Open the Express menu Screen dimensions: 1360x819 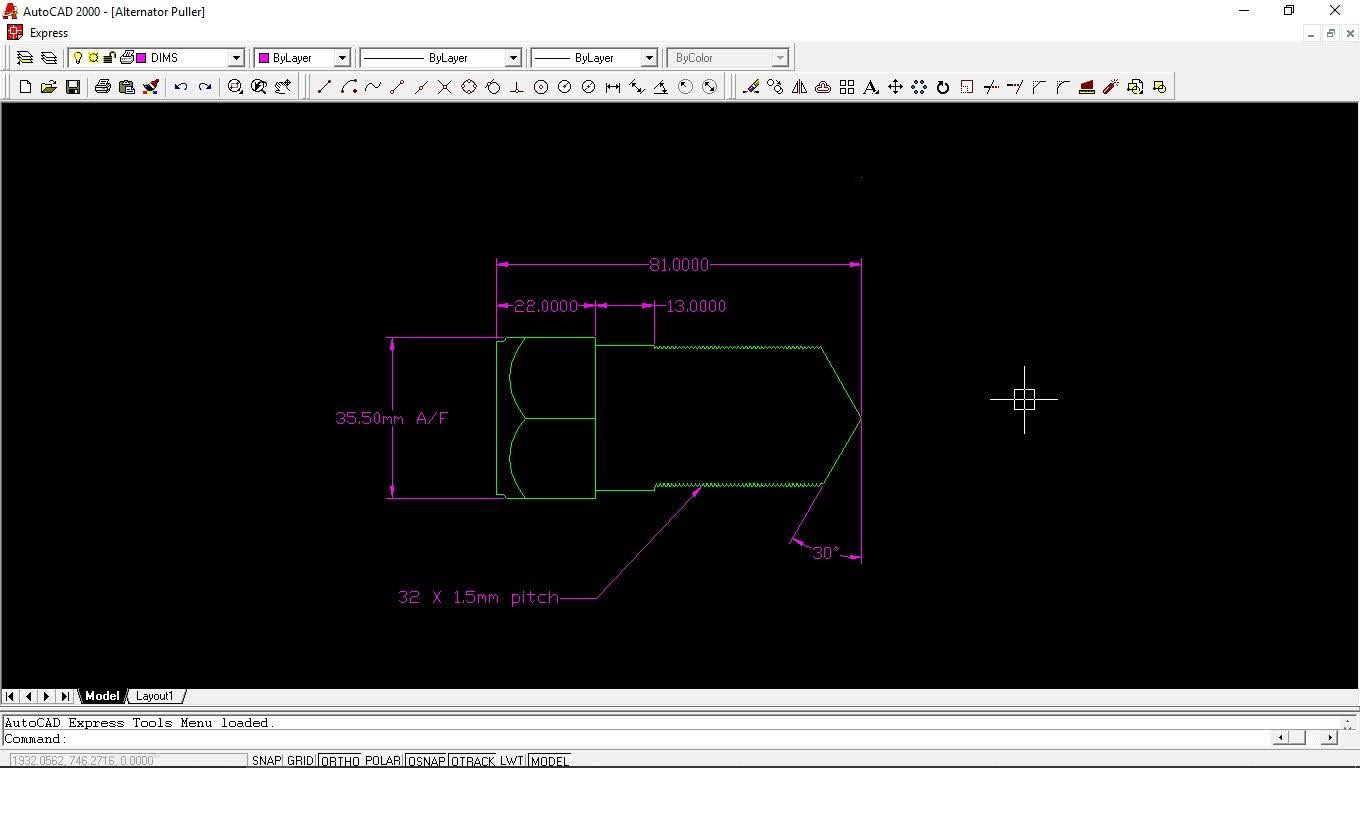click(49, 33)
